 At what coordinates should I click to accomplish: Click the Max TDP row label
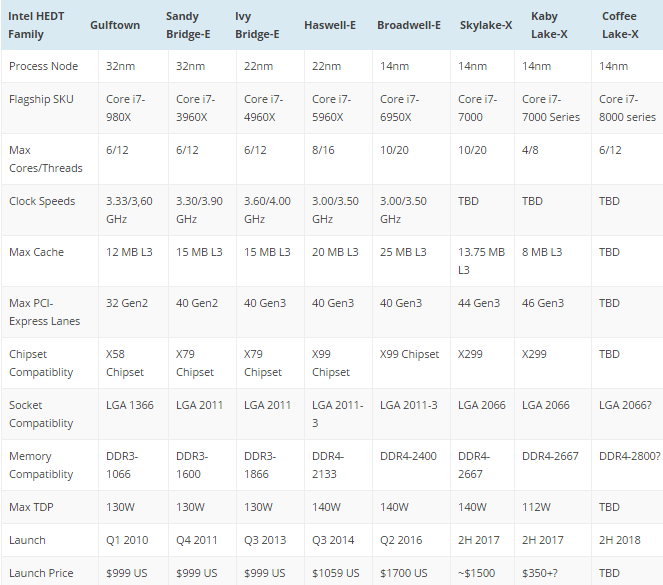(31, 507)
